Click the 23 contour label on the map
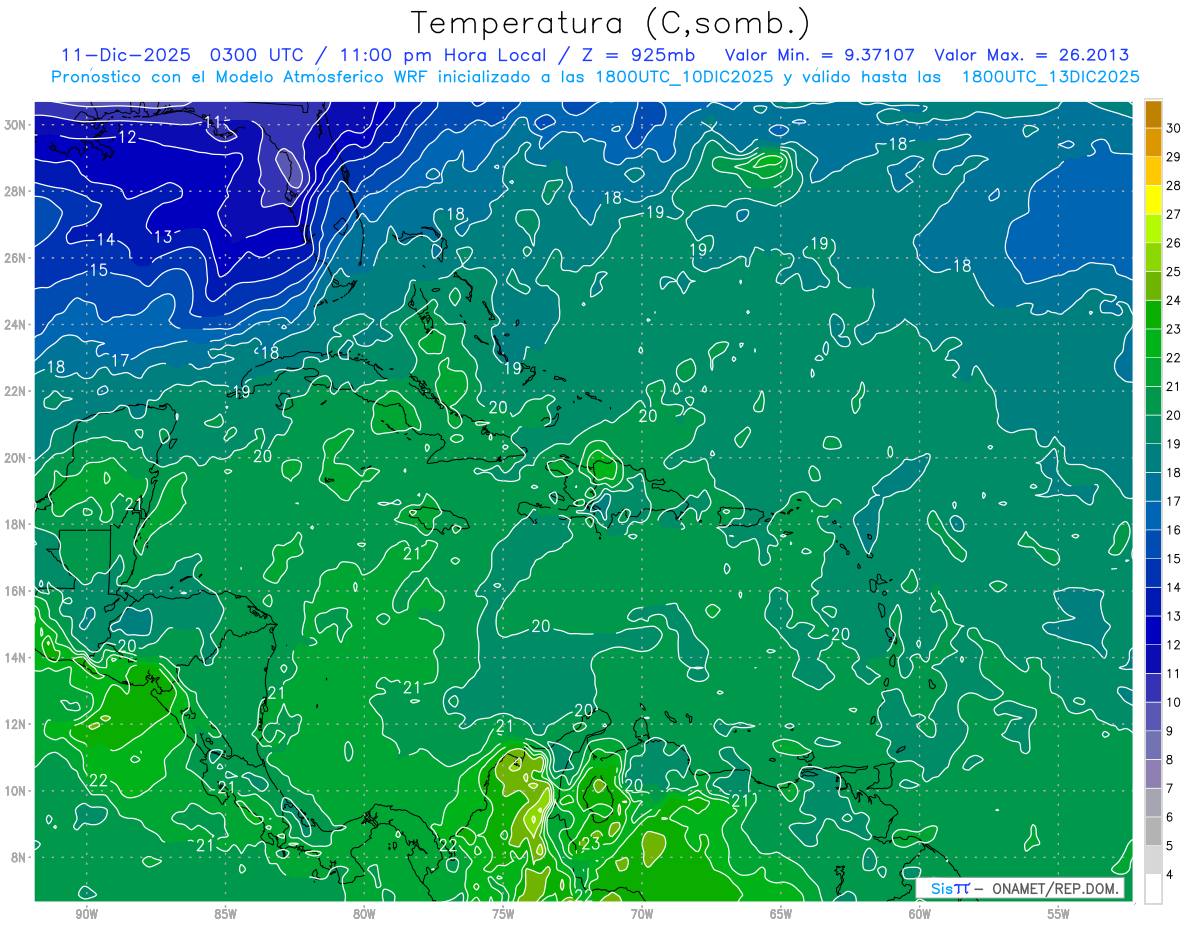The height and width of the screenshot is (927, 1200). point(591,844)
